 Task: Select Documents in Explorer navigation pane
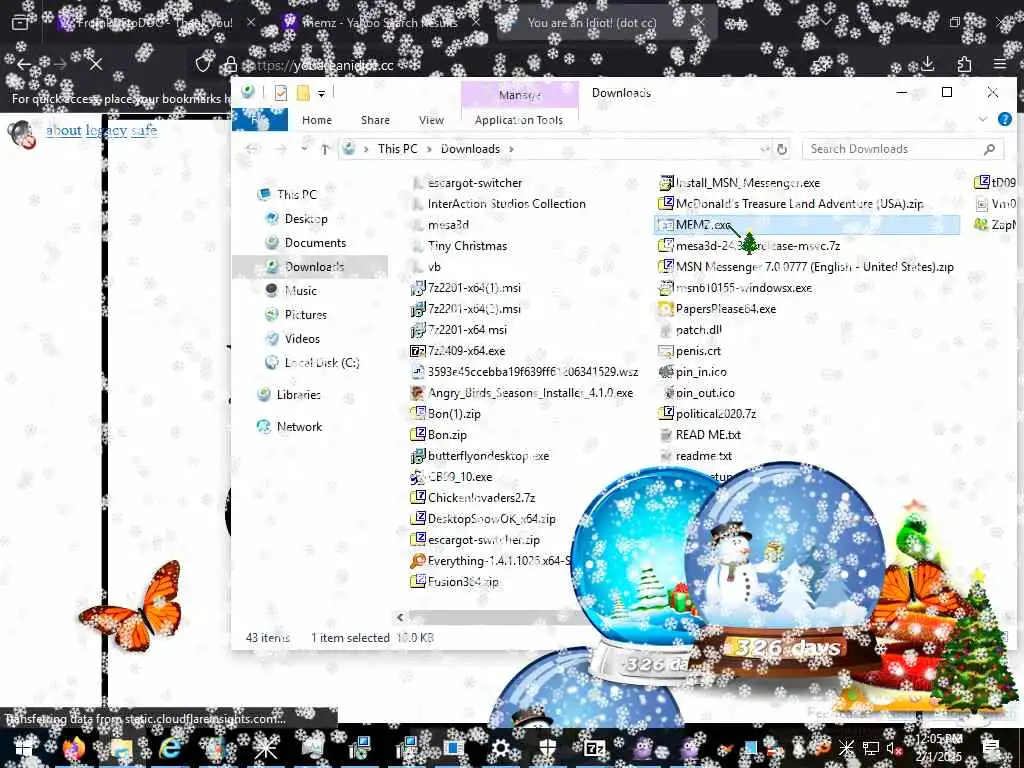tap(315, 243)
